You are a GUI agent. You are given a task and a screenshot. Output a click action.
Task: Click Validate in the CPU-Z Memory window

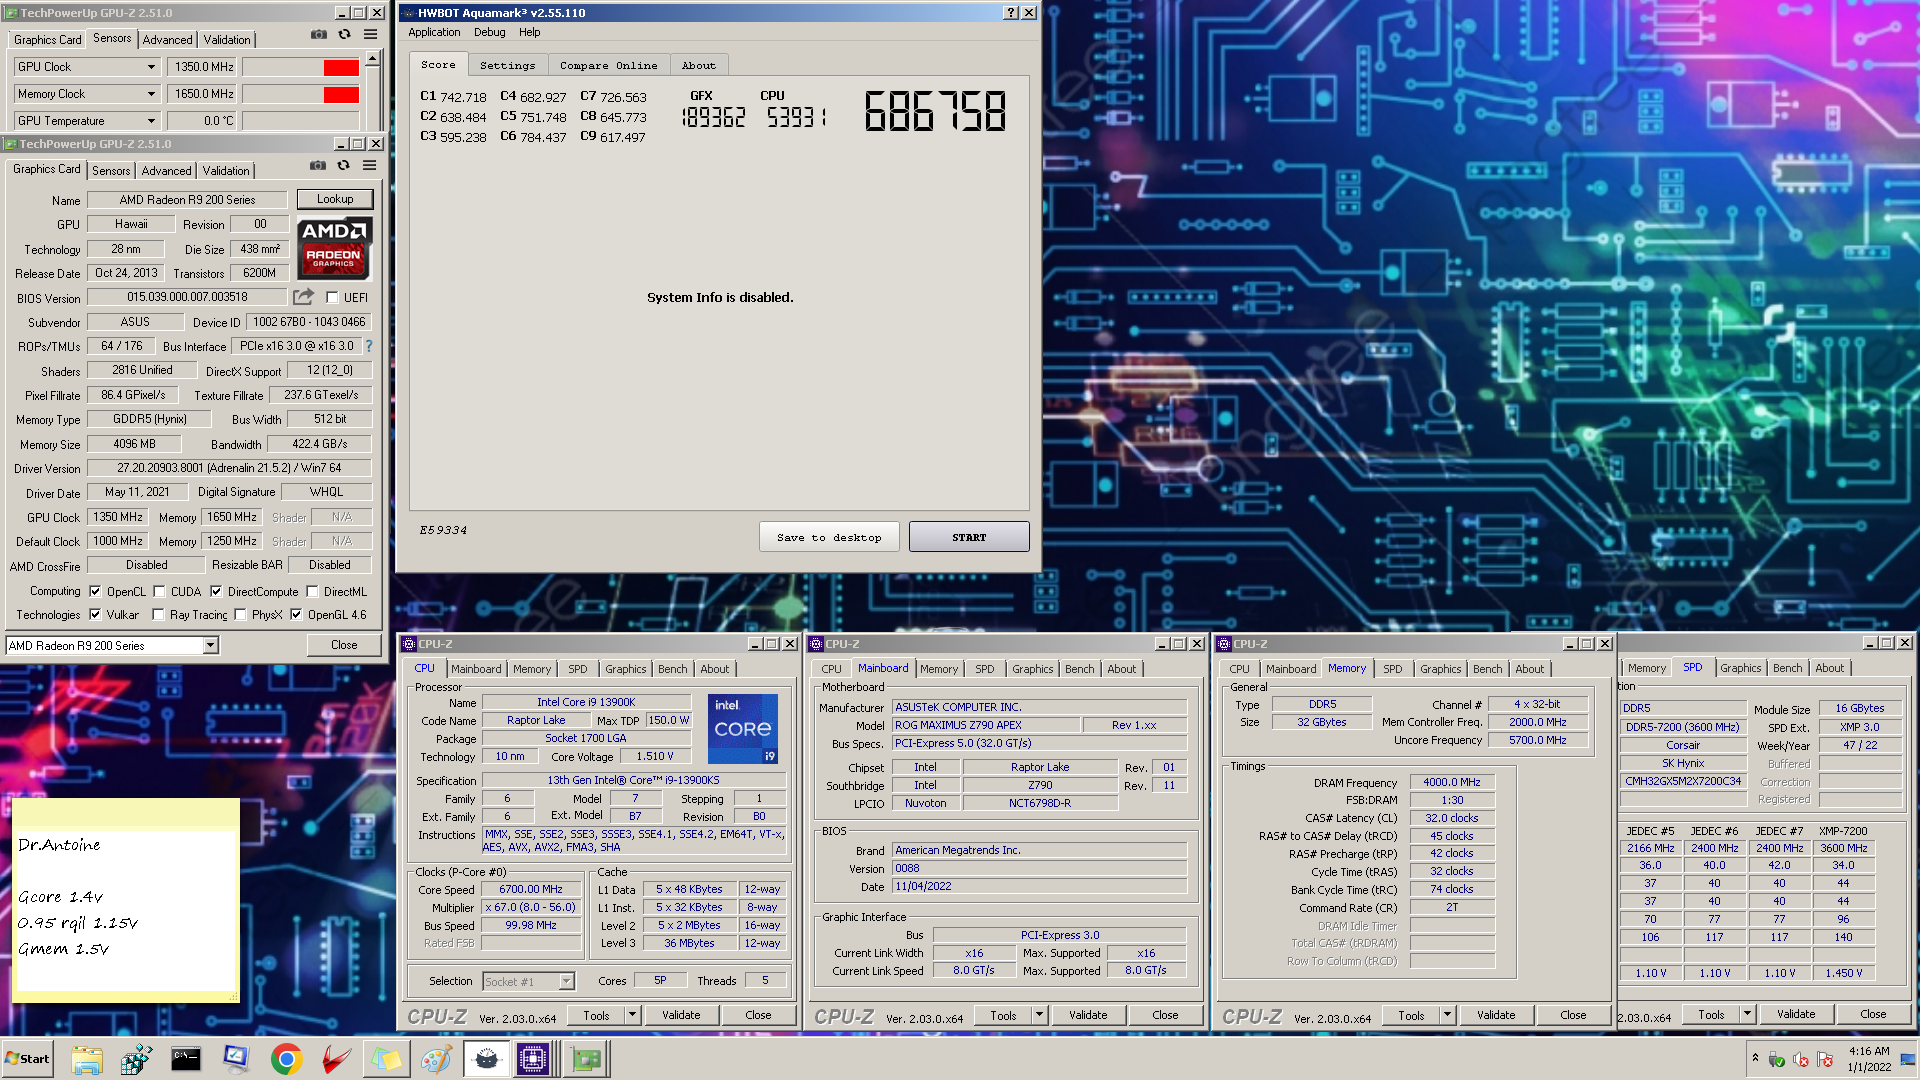(1496, 1015)
